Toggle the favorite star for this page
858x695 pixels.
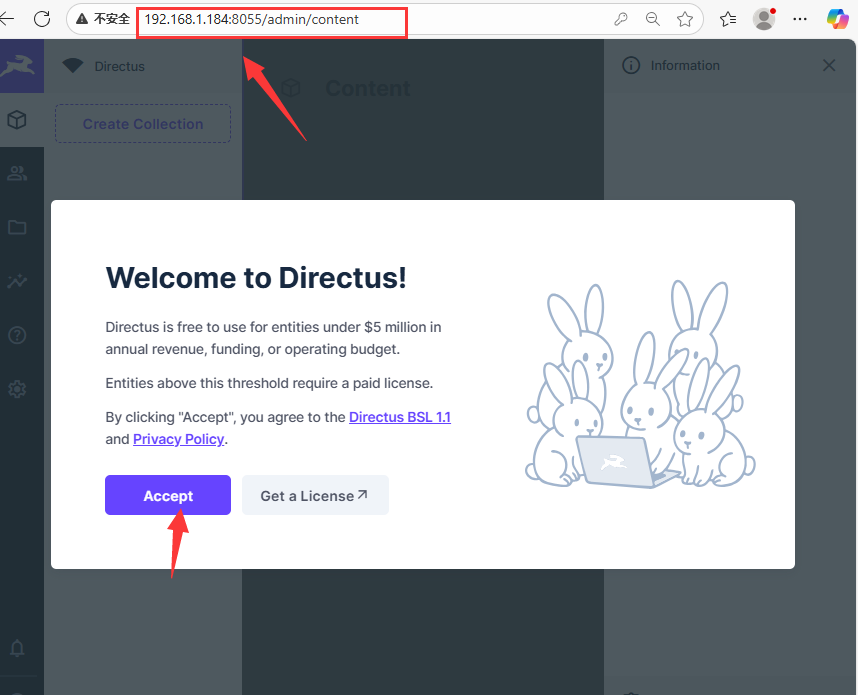pyautogui.click(x=686, y=18)
